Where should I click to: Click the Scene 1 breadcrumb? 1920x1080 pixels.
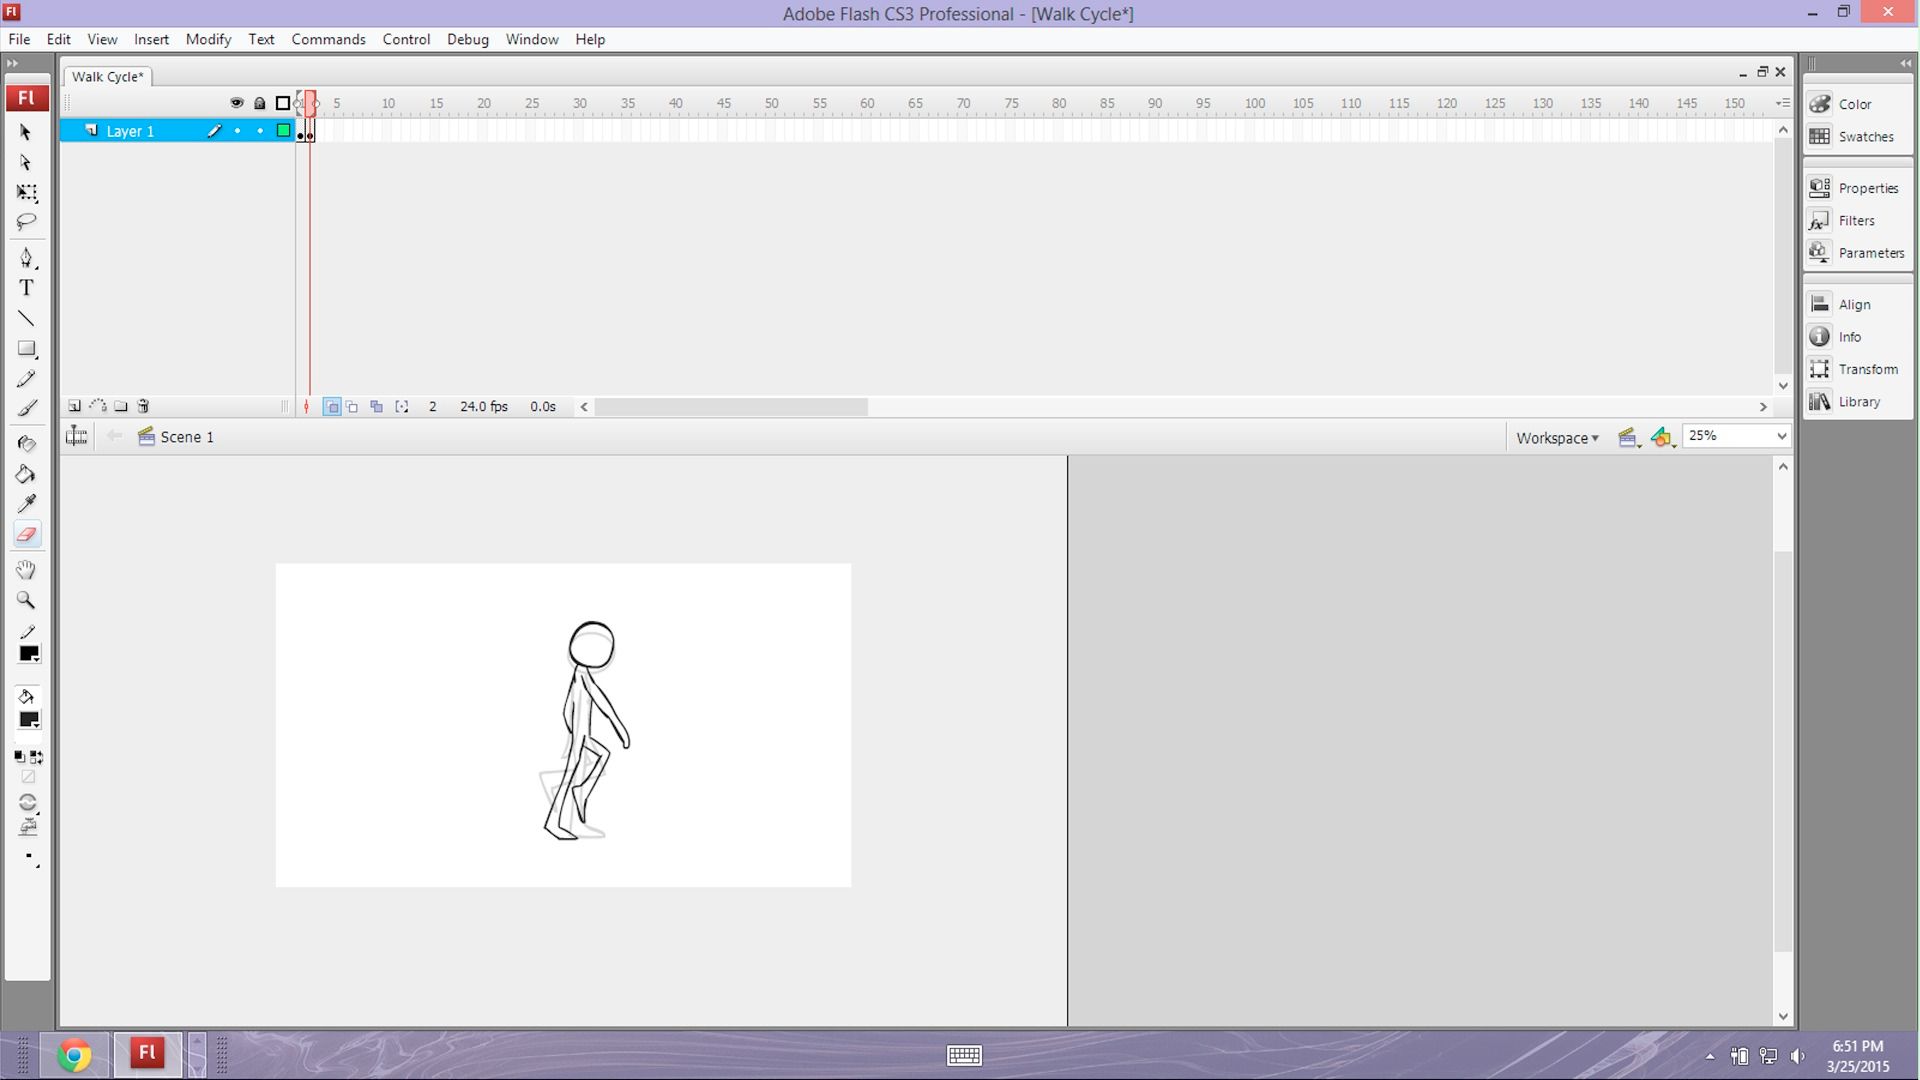187,437
